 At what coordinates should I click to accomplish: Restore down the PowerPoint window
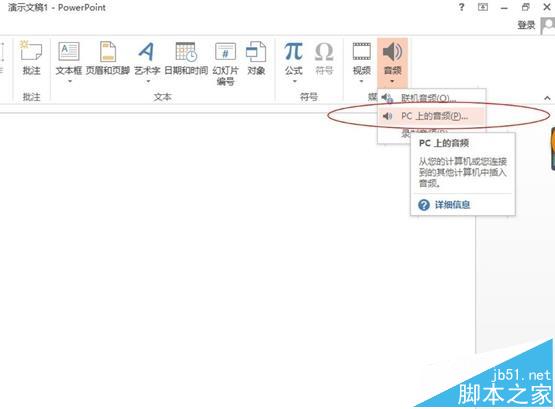pyautogui.click(x=526, y=7)
